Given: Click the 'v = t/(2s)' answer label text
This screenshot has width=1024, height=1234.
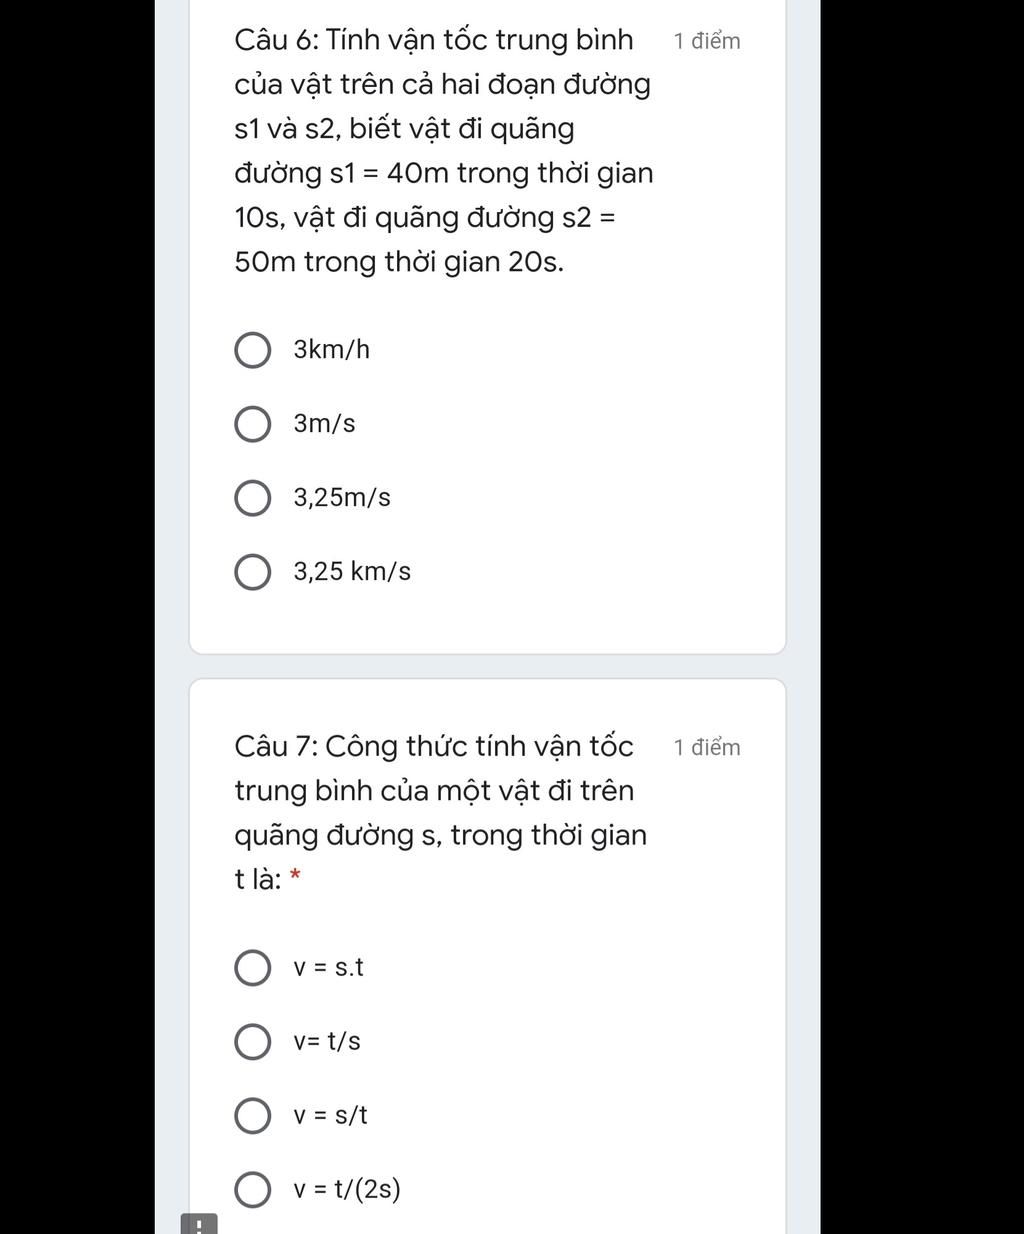Looking at the screenshot, I should (347, 1190).
